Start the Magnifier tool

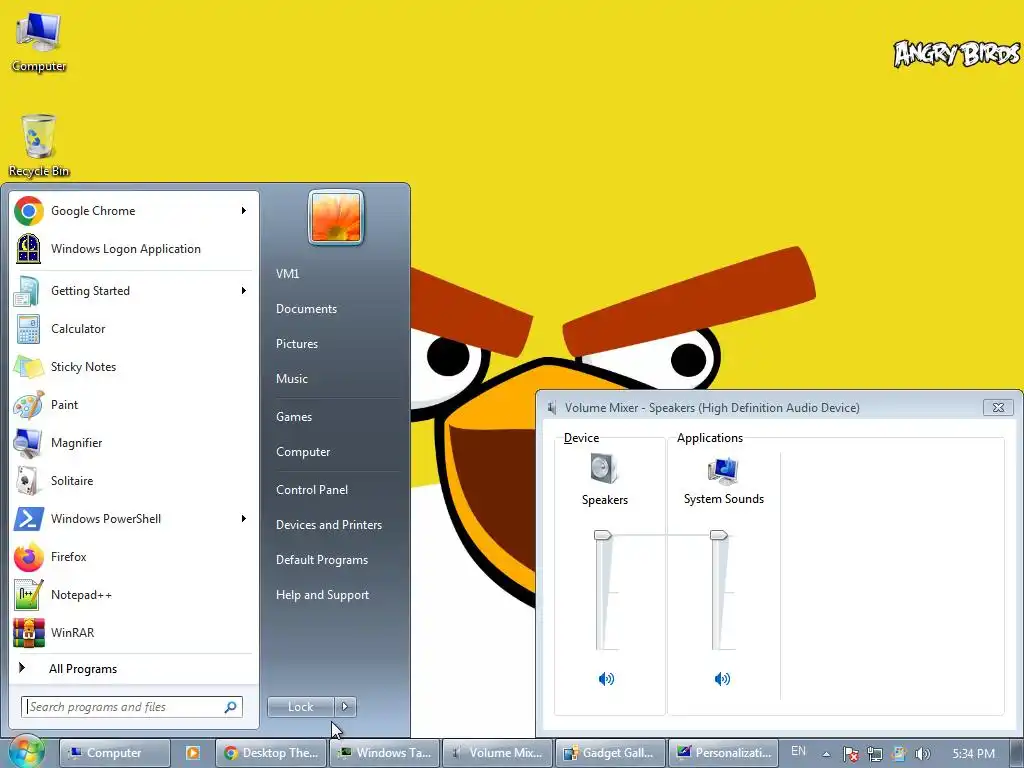pos(133,443)
